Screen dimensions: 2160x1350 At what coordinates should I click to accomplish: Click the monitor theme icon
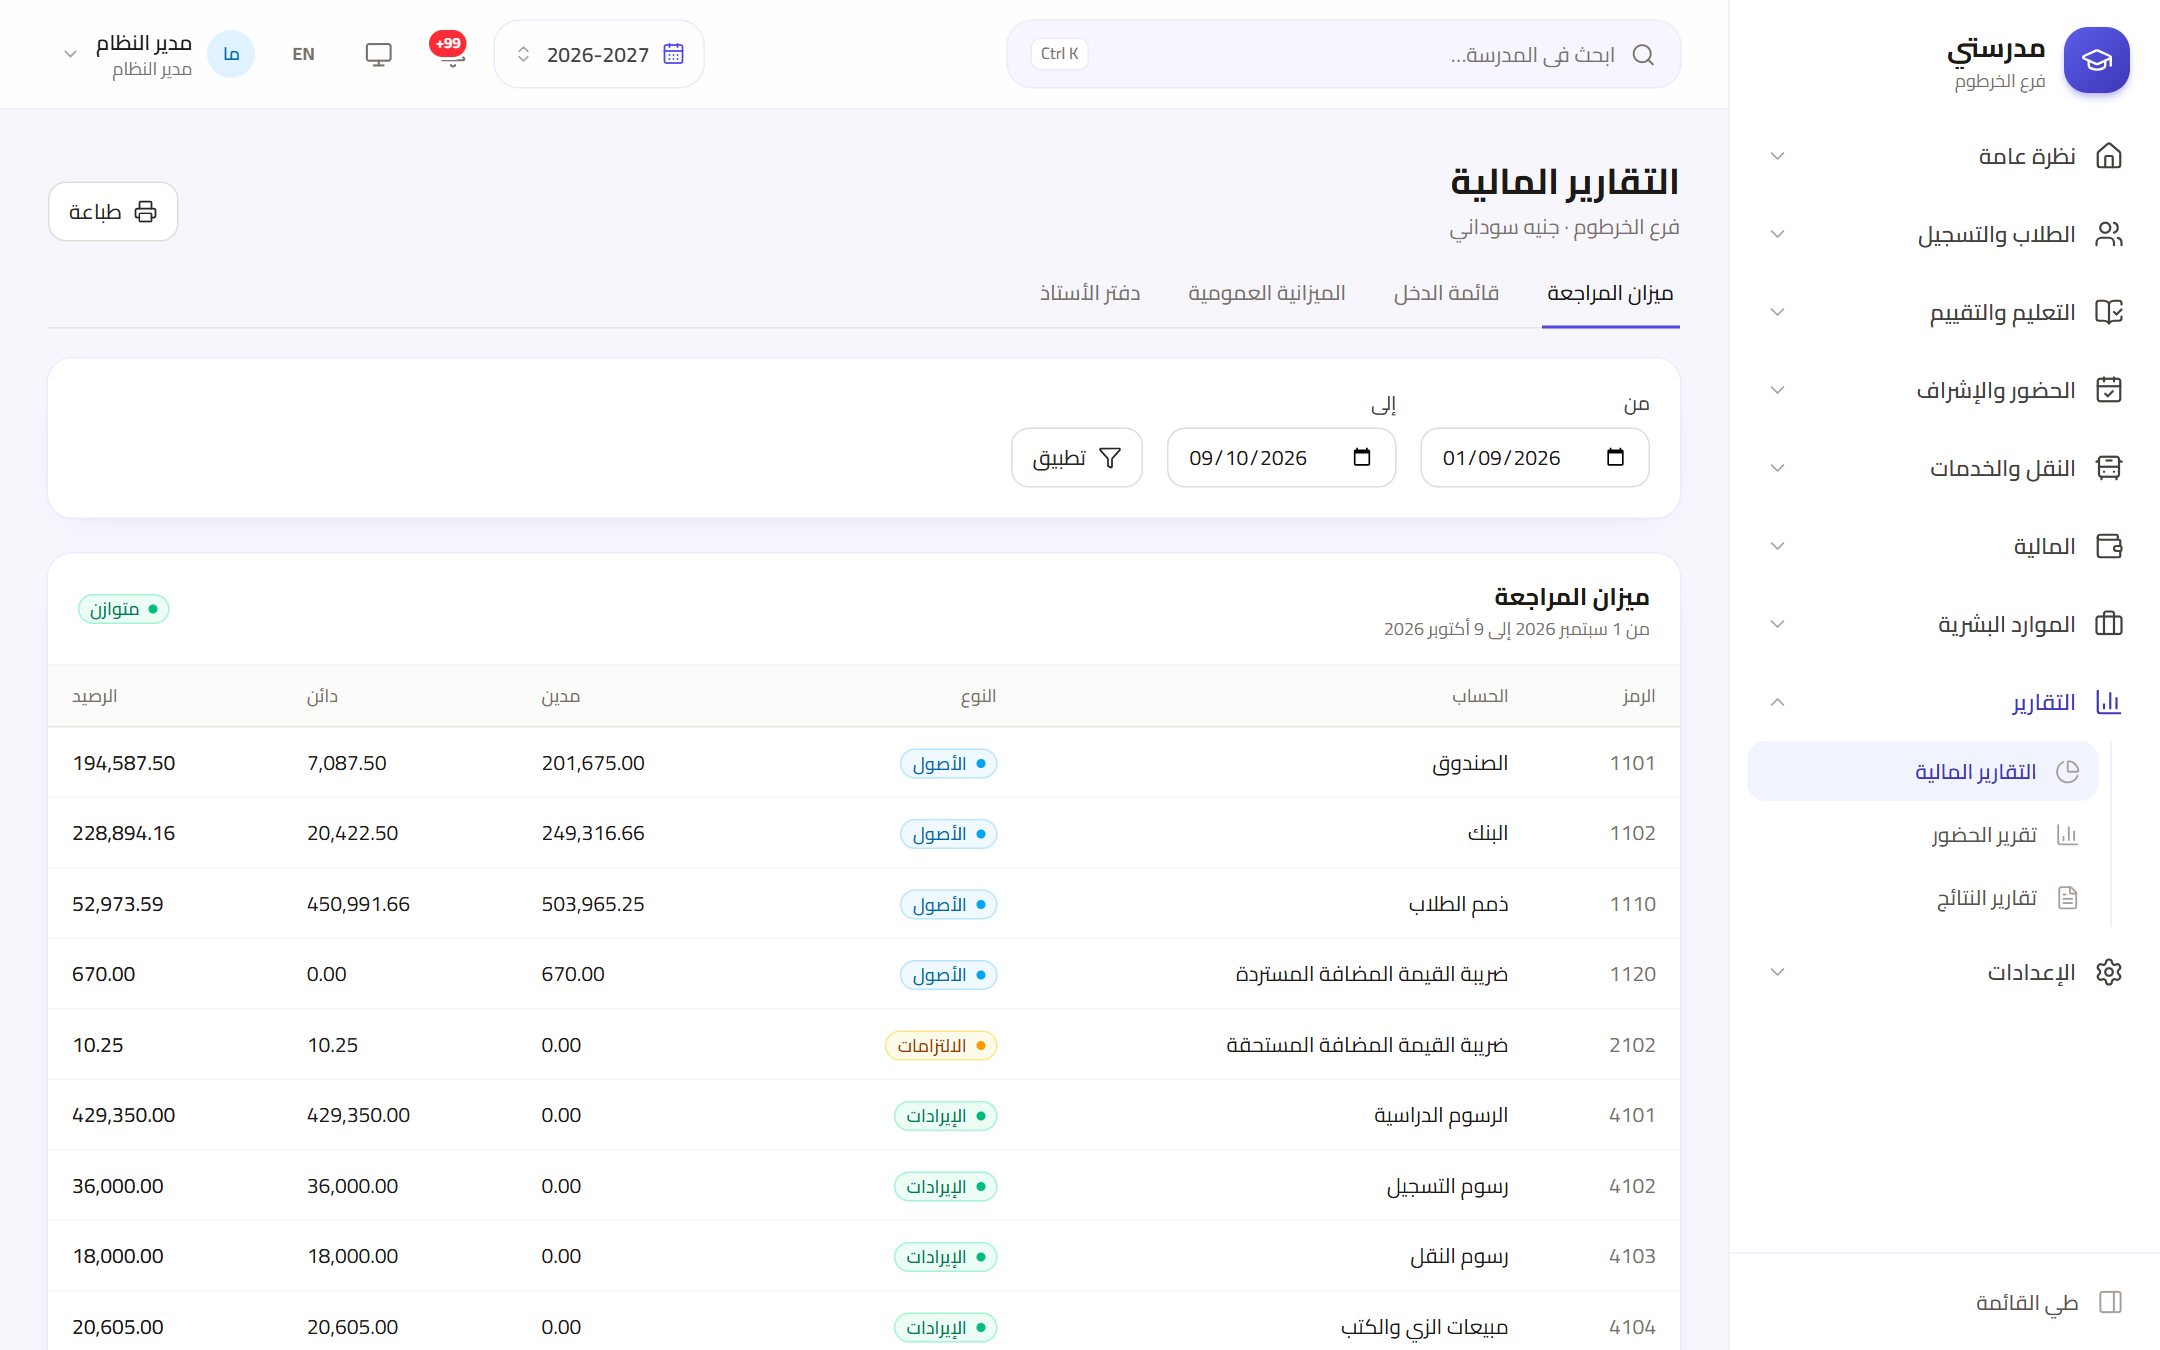point(378,54)
